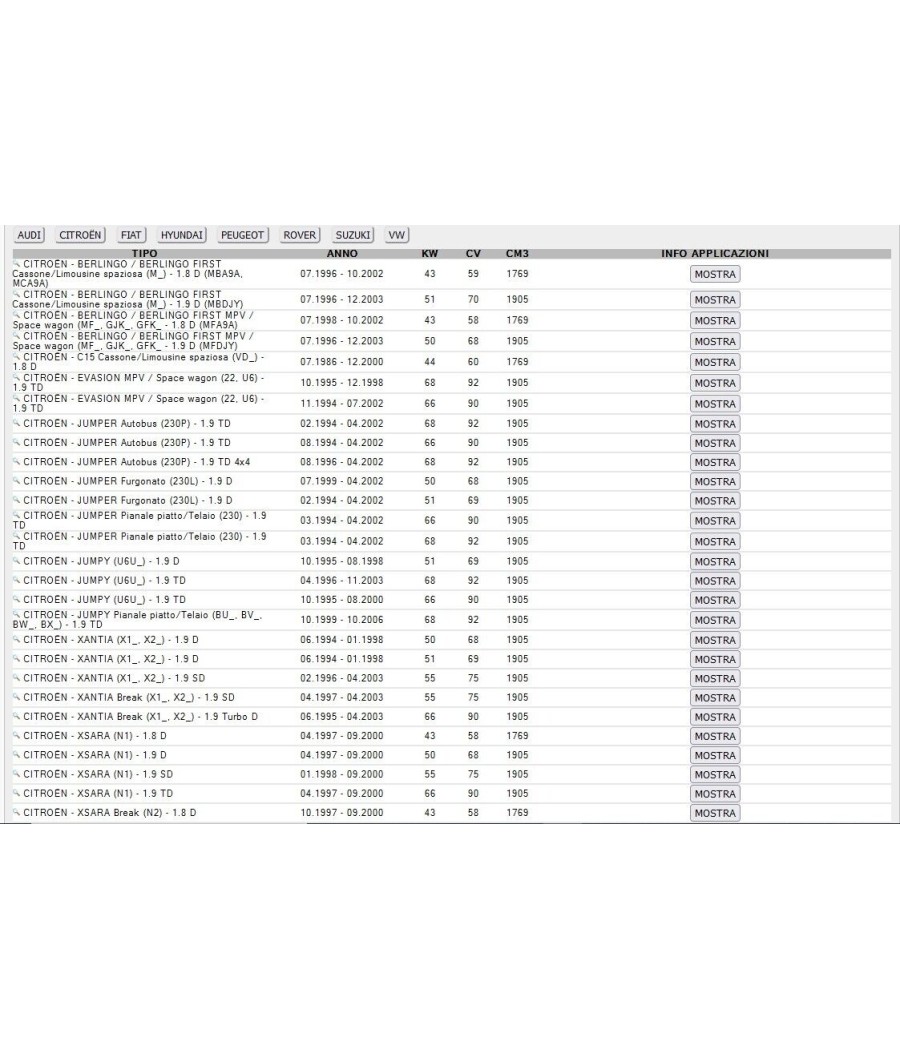
Task: Click magnifier icon for Jumper Autobus 1.9 TD 4x4
Action: pyautogui.click(x=17, y=462)
